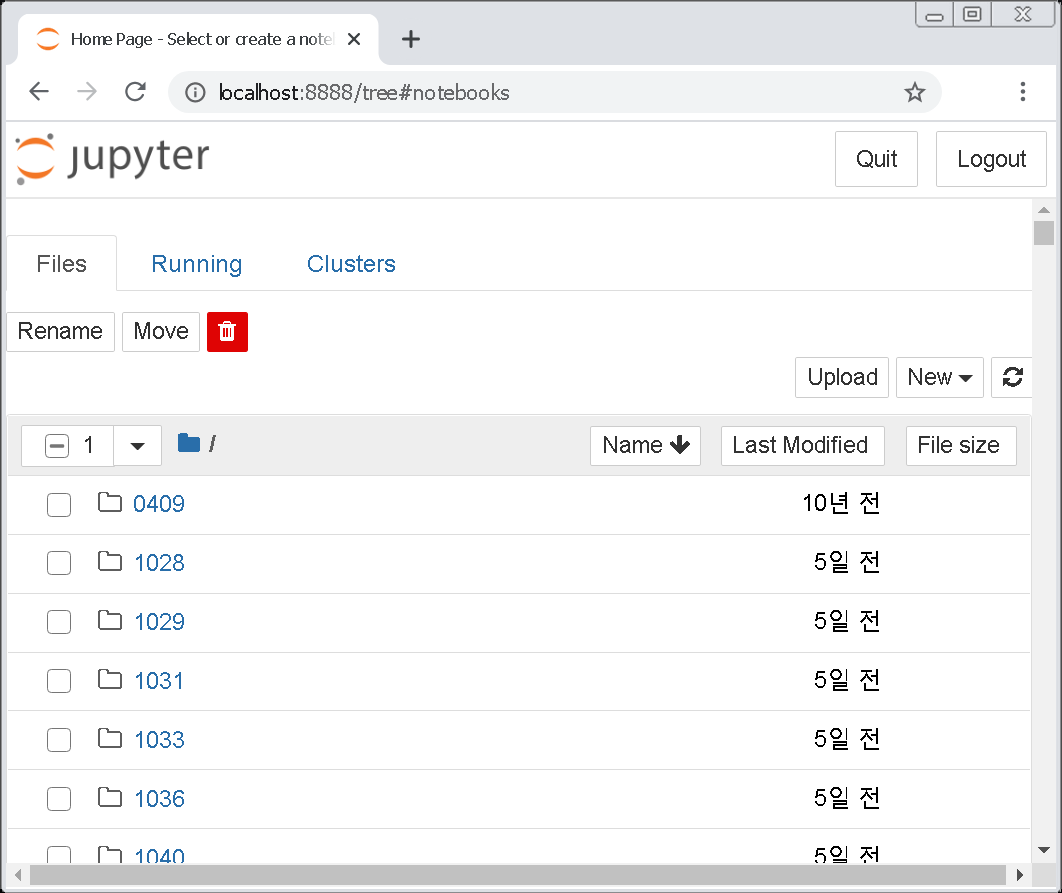Click the horizontal scrollbar right arrow

coord(1019,875)
